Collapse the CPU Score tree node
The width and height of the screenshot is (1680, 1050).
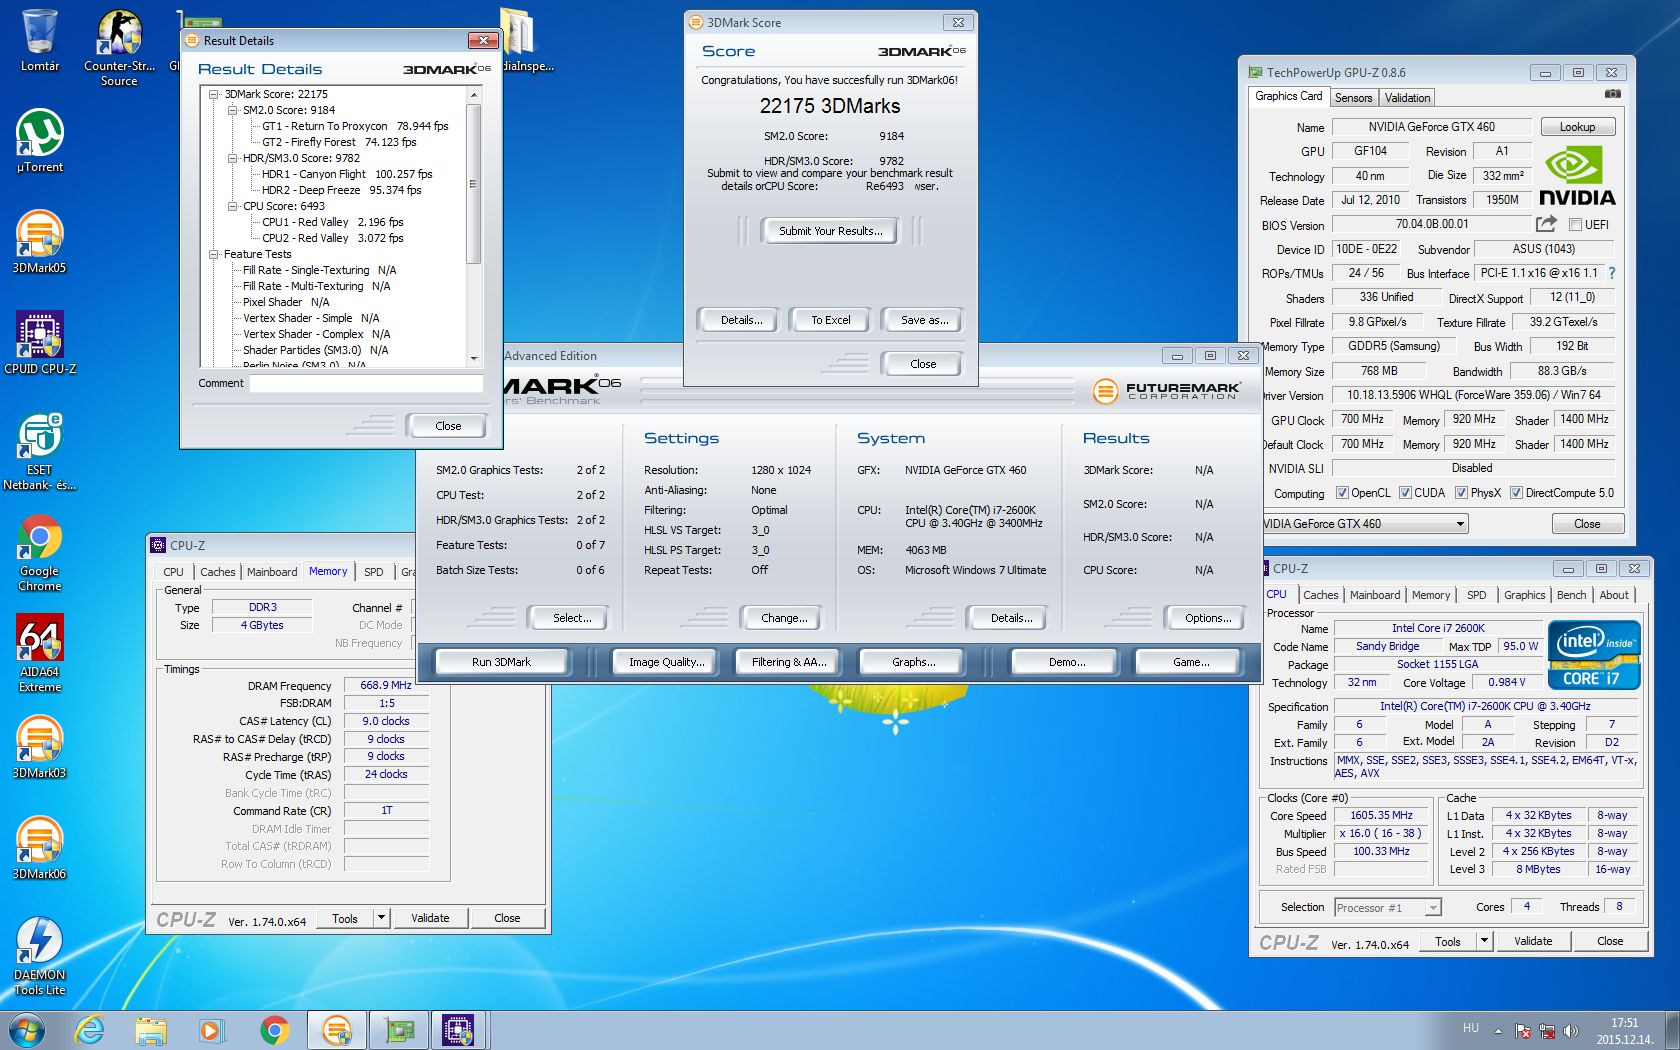point(232,206)
